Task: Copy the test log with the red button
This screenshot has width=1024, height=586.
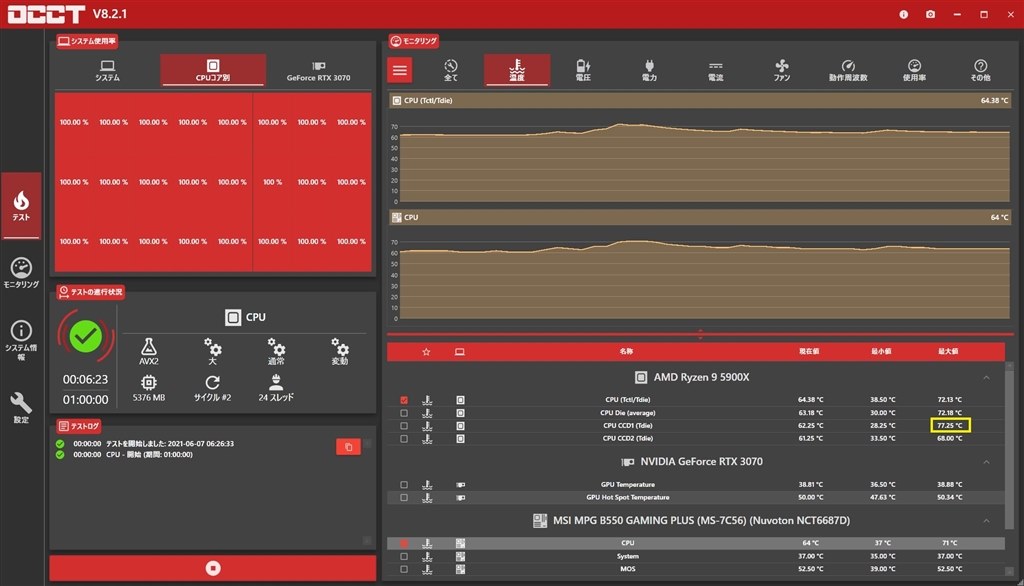Action: click(x=348, y=447)
